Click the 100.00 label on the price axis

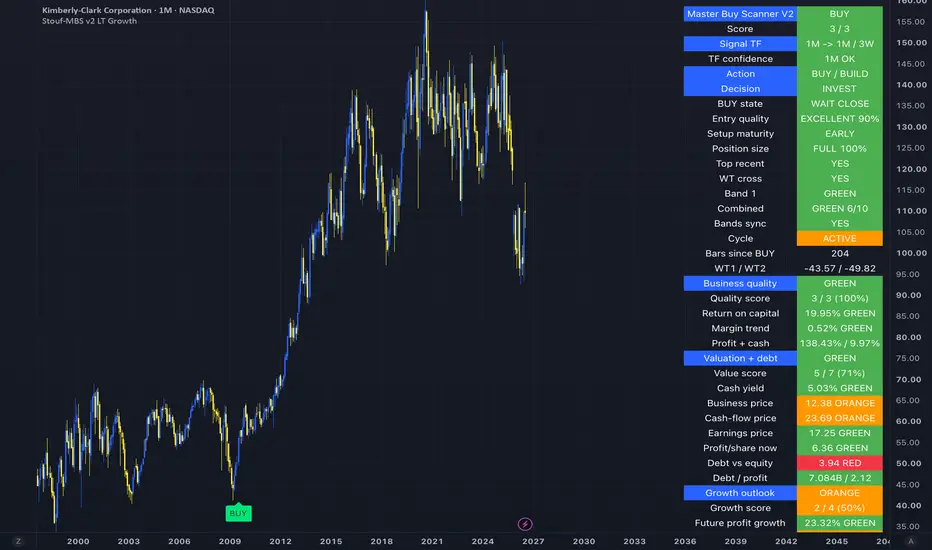click(911, 253)
